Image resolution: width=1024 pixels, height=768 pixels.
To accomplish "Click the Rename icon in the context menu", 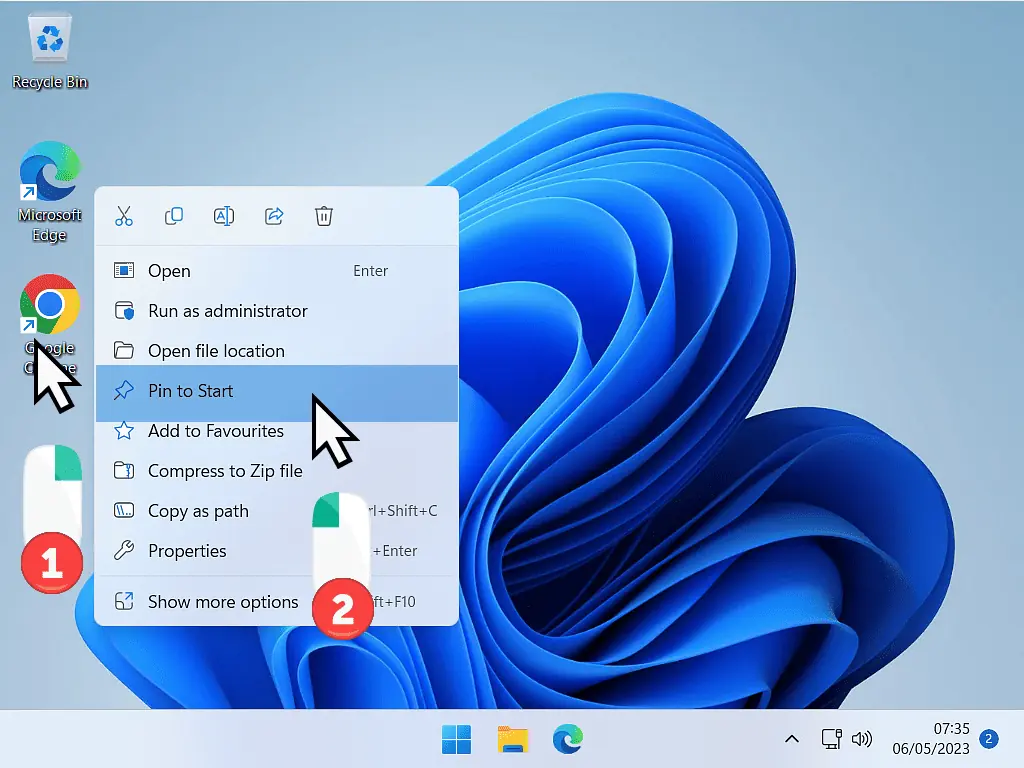I will point(224,216).
